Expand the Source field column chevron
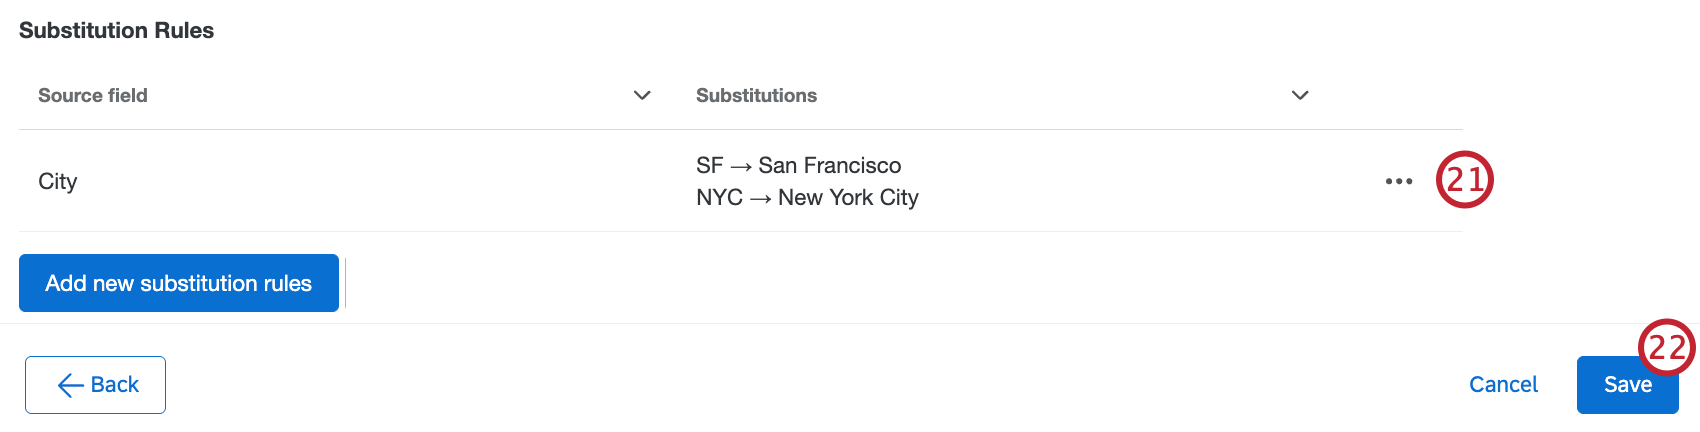Screen dimensions: 1700x432 (642, 95)
